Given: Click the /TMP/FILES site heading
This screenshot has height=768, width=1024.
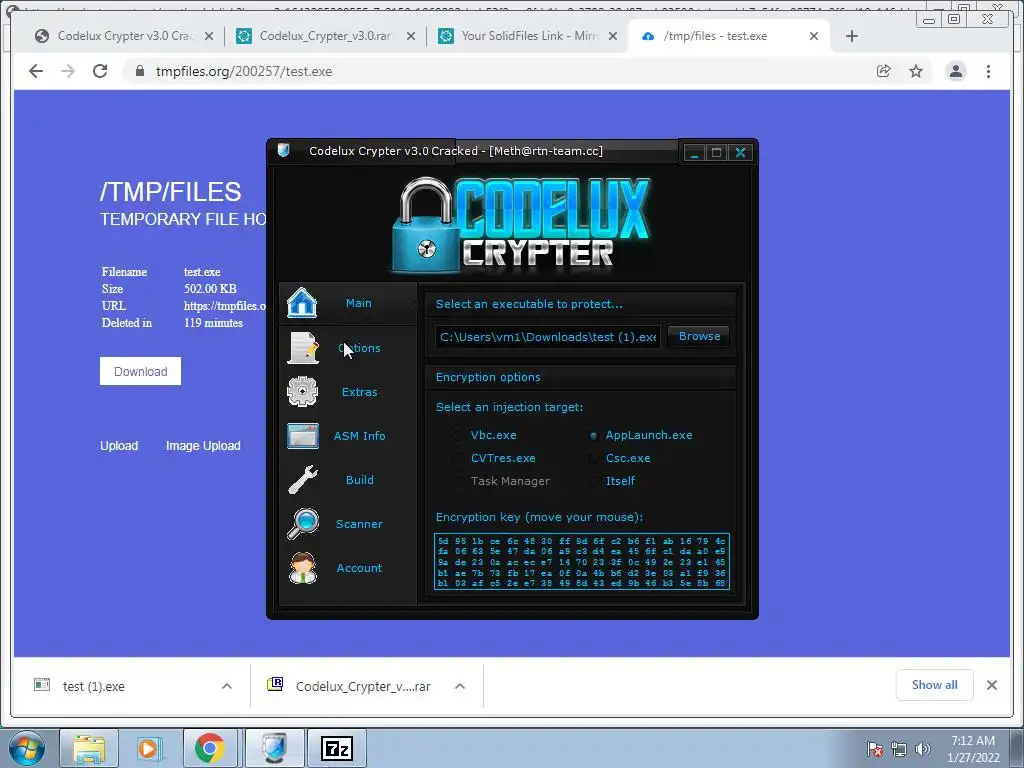Looking at the screenshot, I should [x=170, y=192].
